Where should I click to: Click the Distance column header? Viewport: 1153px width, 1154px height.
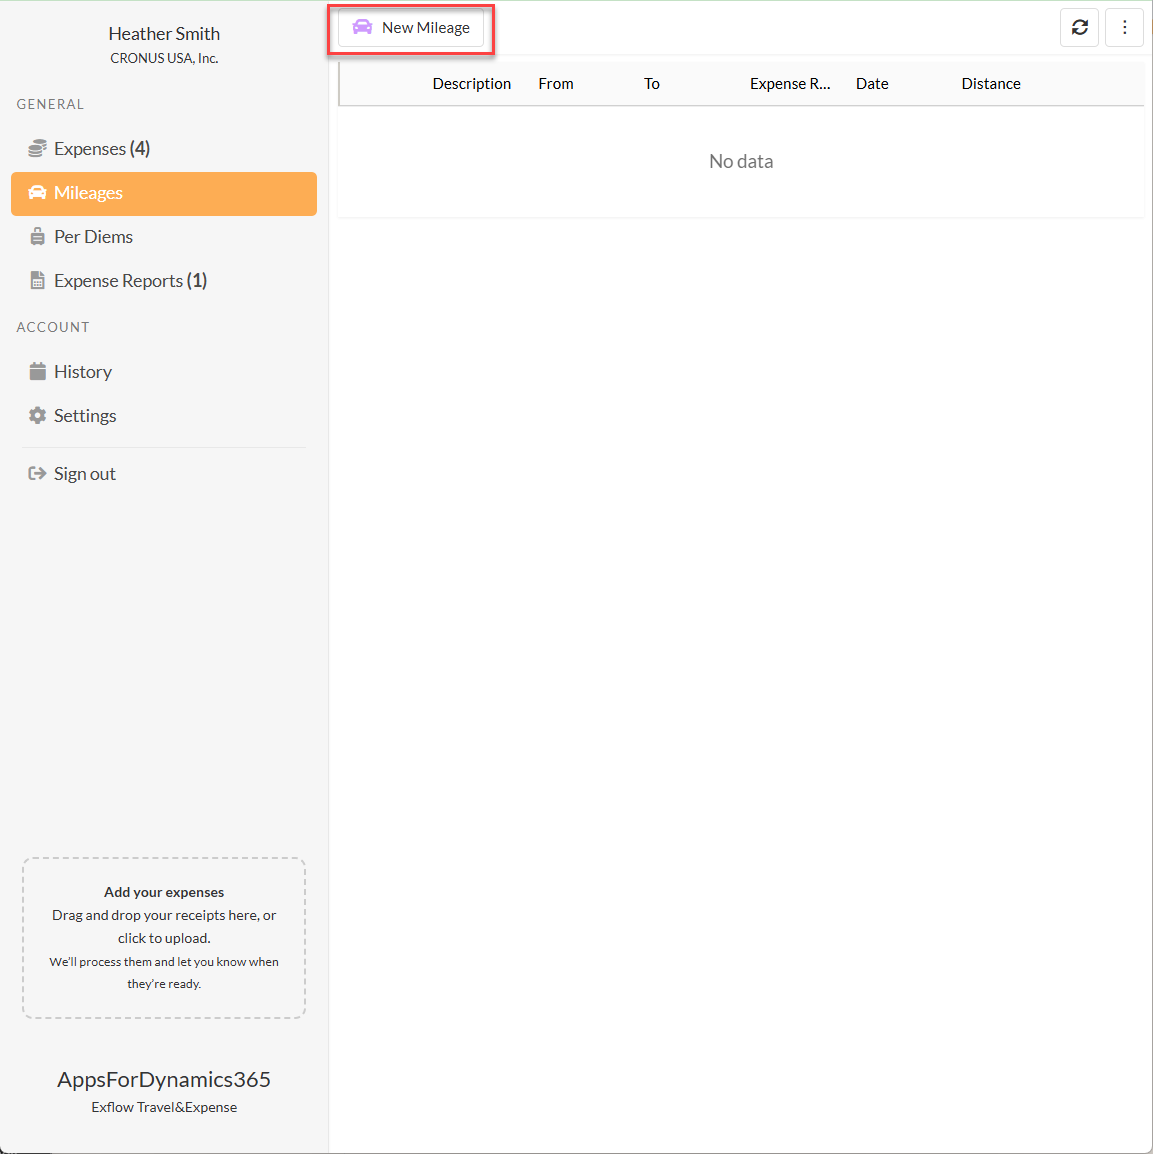pos(990,84)
